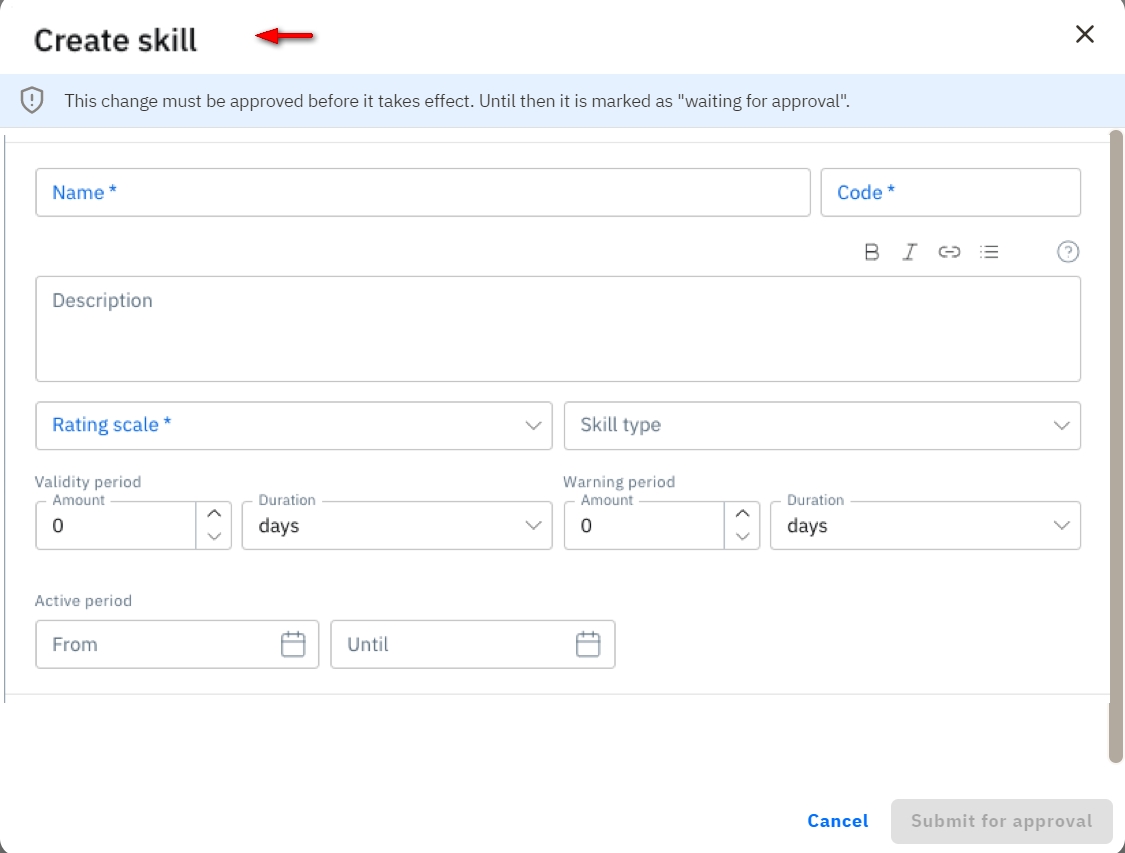Open the Skill type dropdown
This screenshot has width=1125, height=853.
click(x=821, y=426)
